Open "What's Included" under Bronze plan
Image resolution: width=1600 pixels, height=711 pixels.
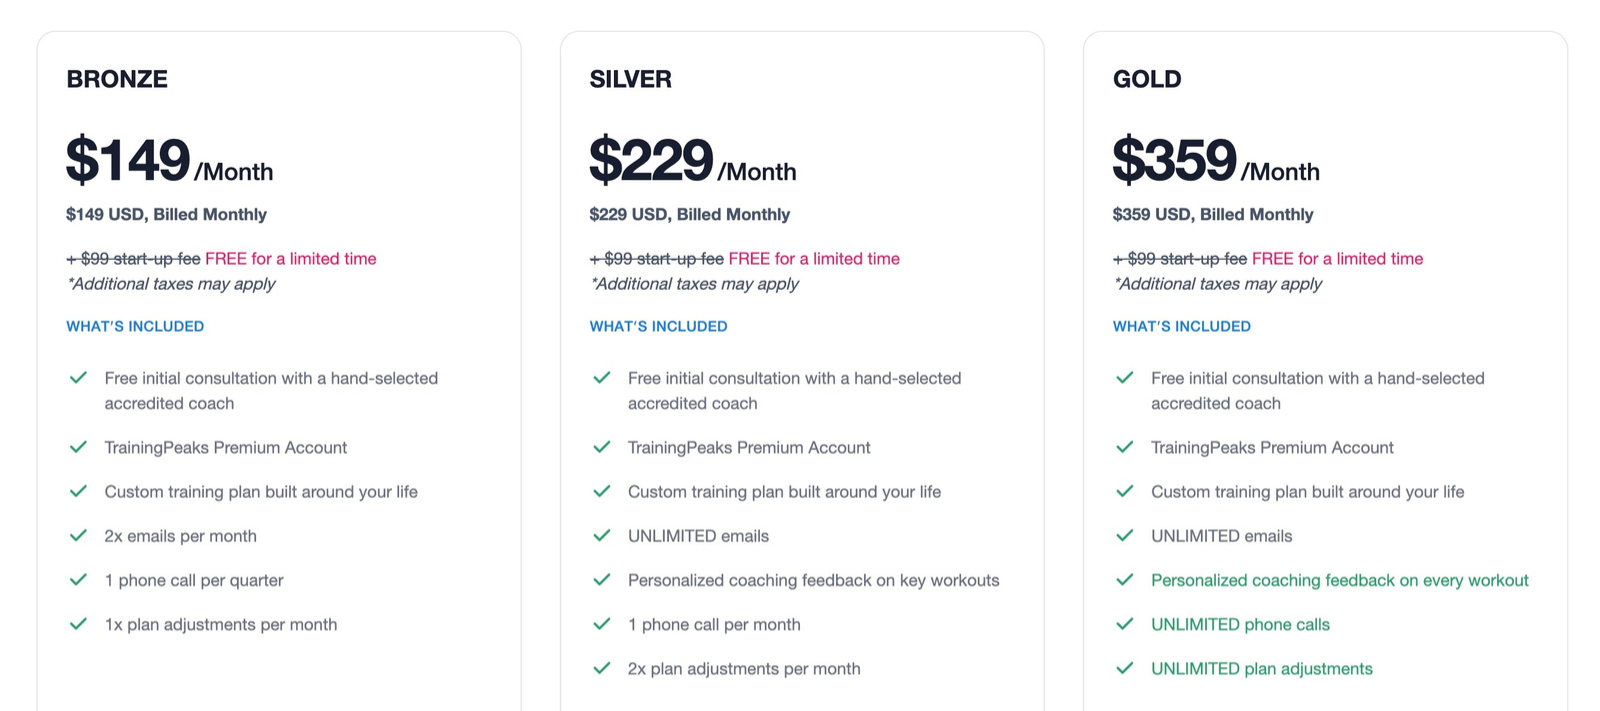[x=135, y=326]
